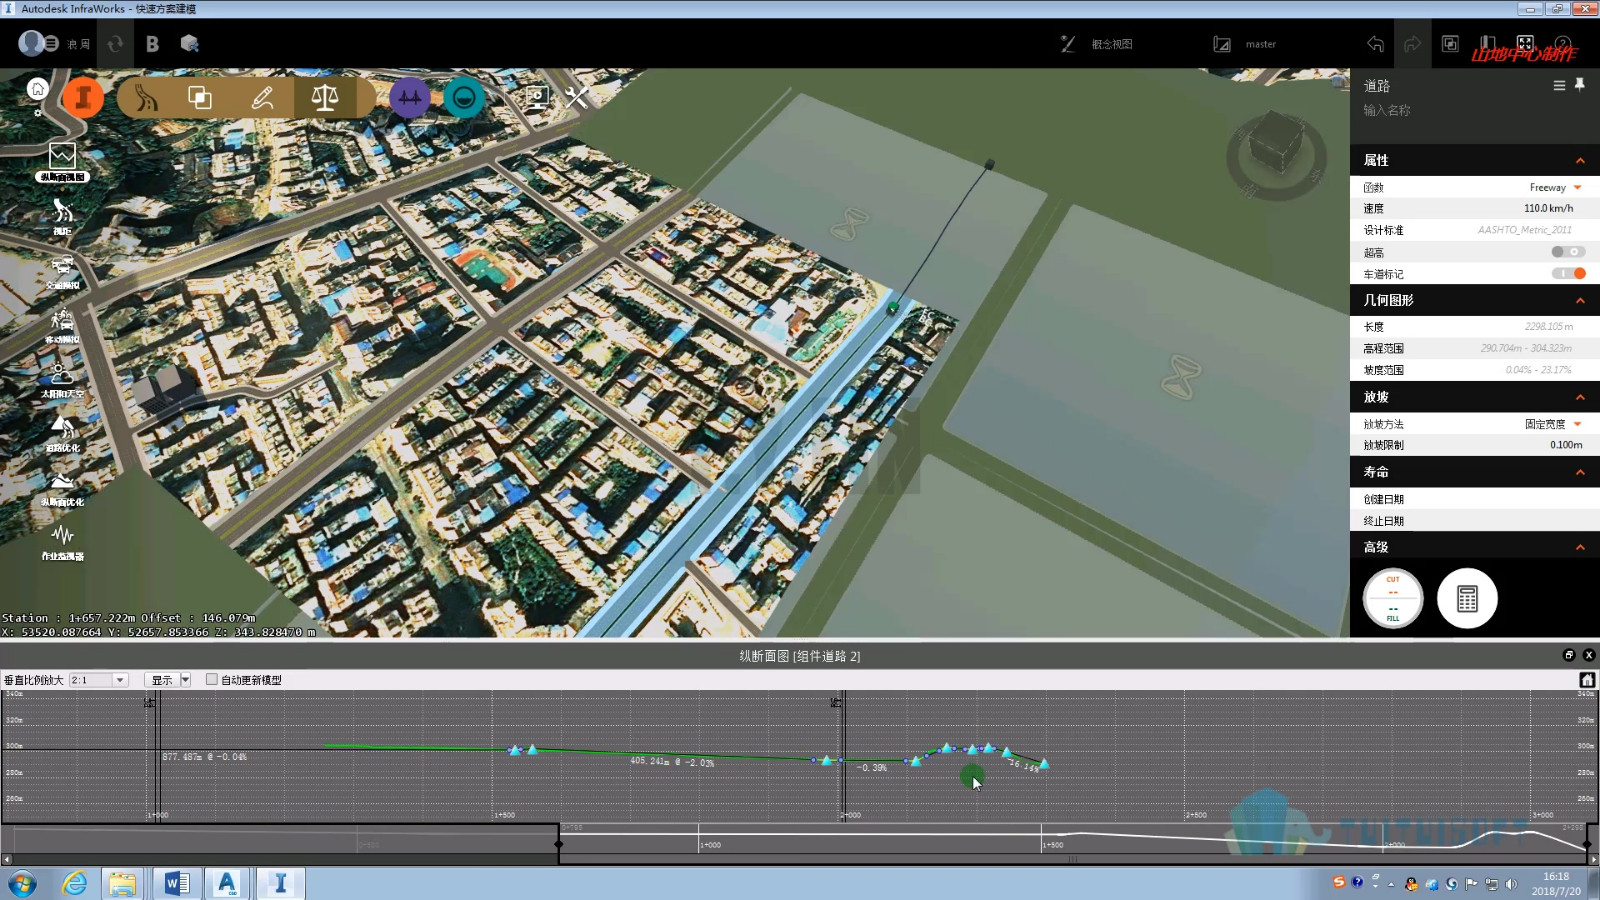Open the traffic simulation car icon
This screenshot has height=900, width=1600.
(x=62, y=271)
